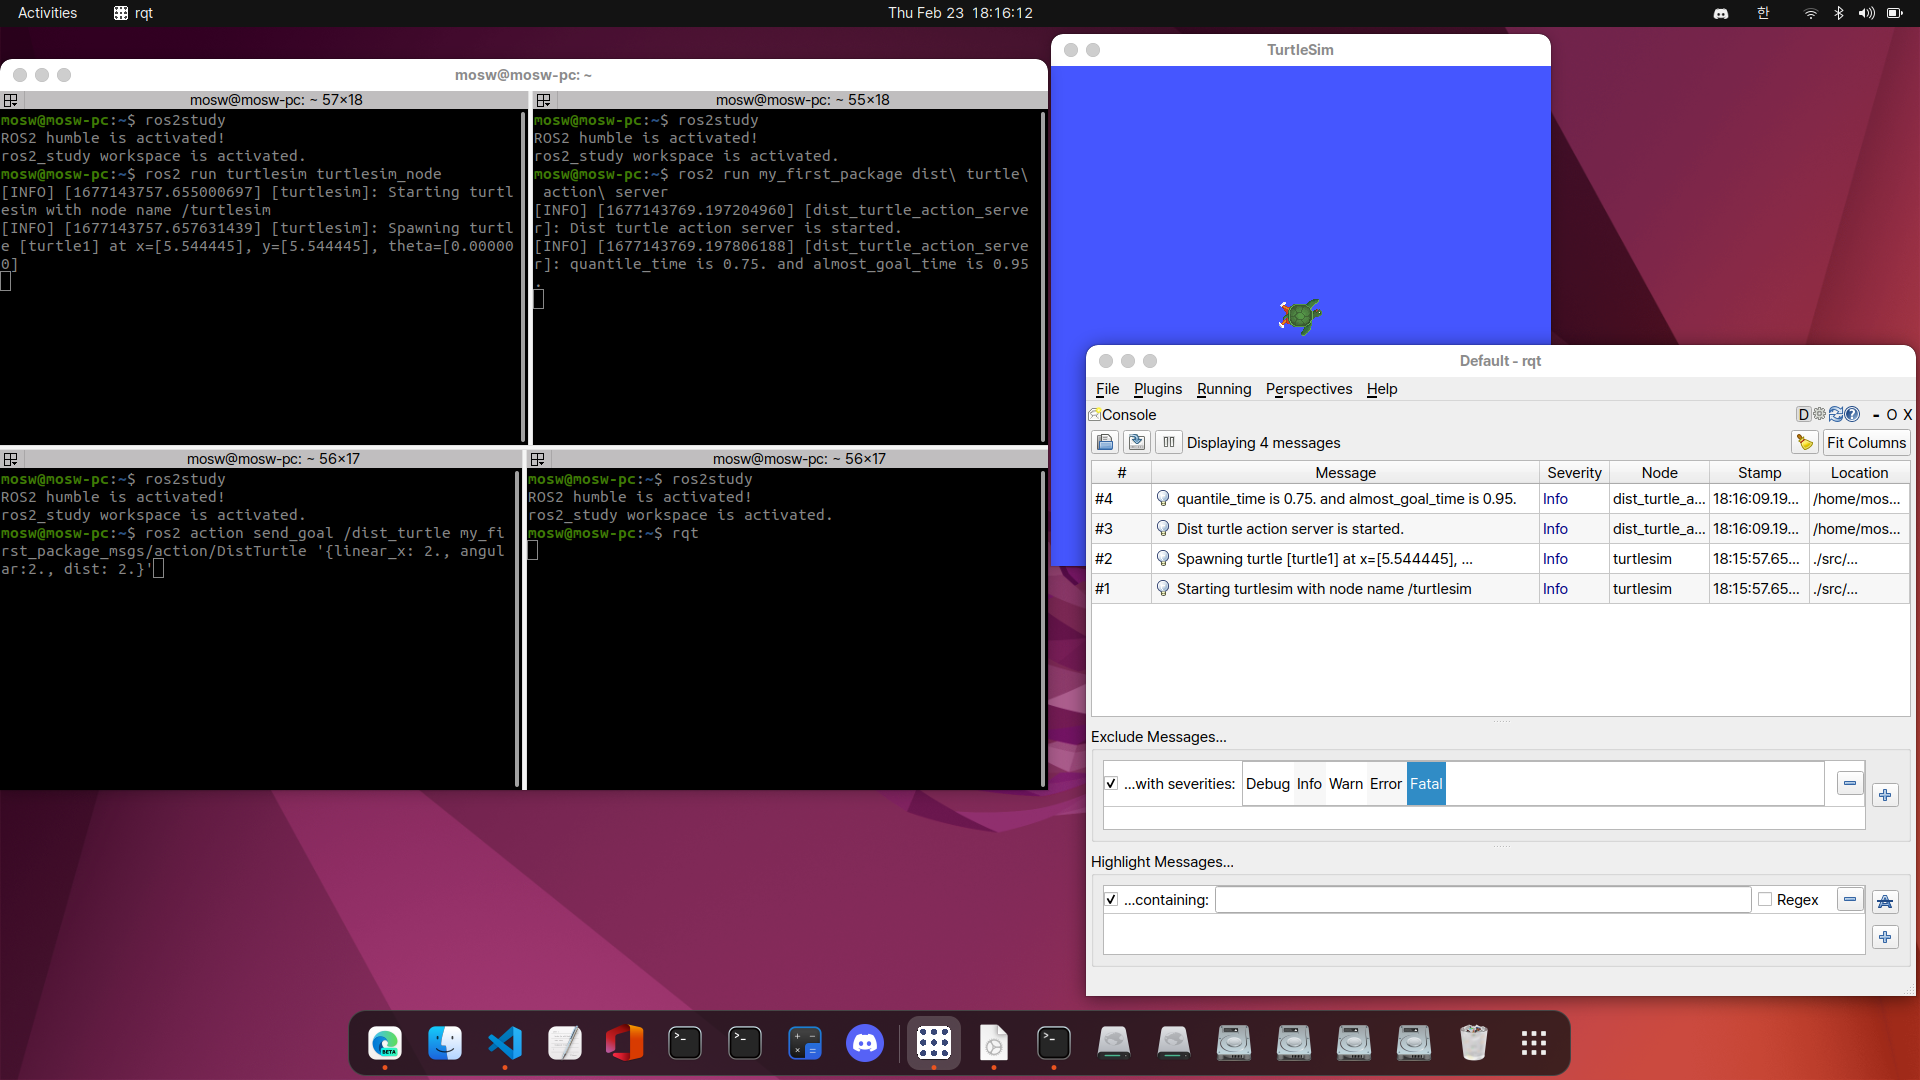
Task: Pause the console message stream
Action: point(1168,442)
